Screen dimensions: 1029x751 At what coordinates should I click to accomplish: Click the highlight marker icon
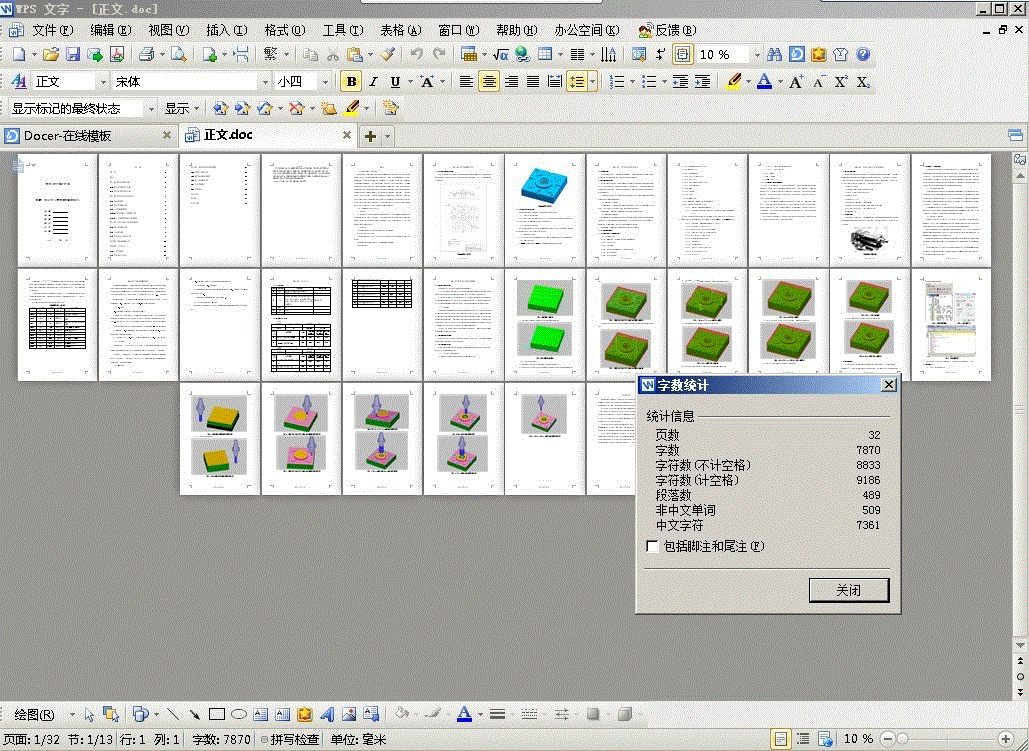pos(734,82)
